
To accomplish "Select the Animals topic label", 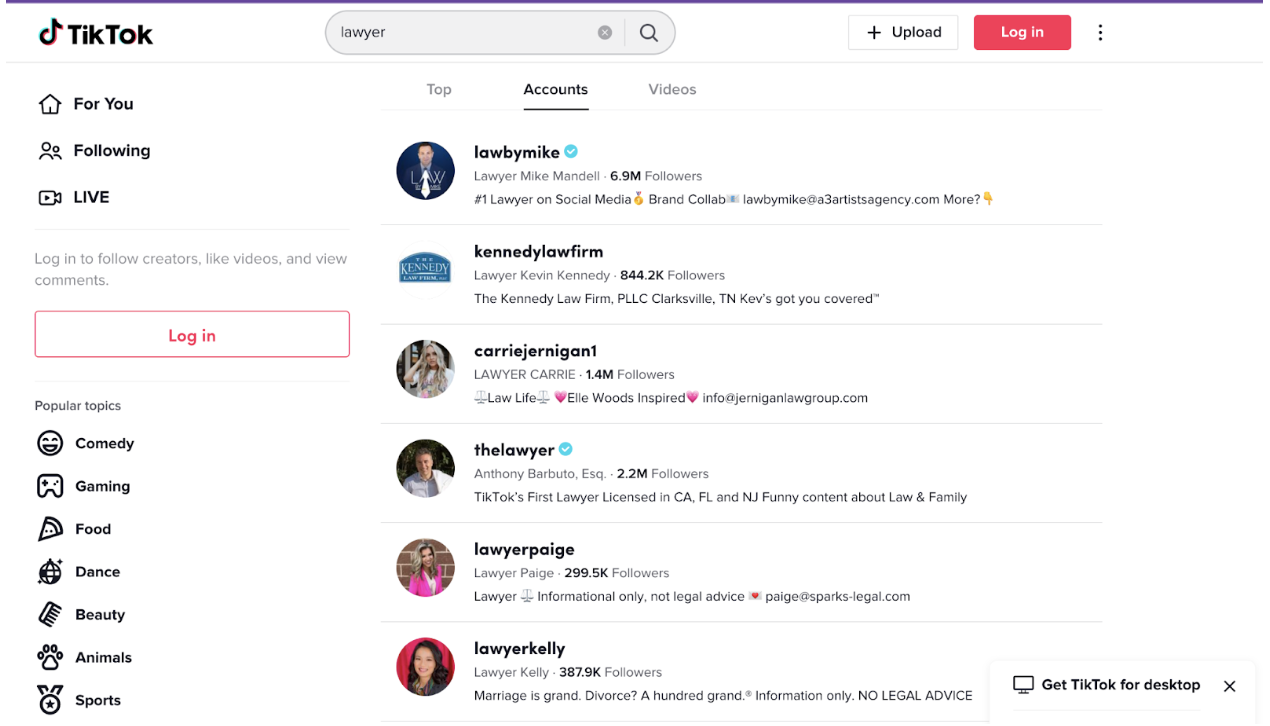I will (103, 658).
